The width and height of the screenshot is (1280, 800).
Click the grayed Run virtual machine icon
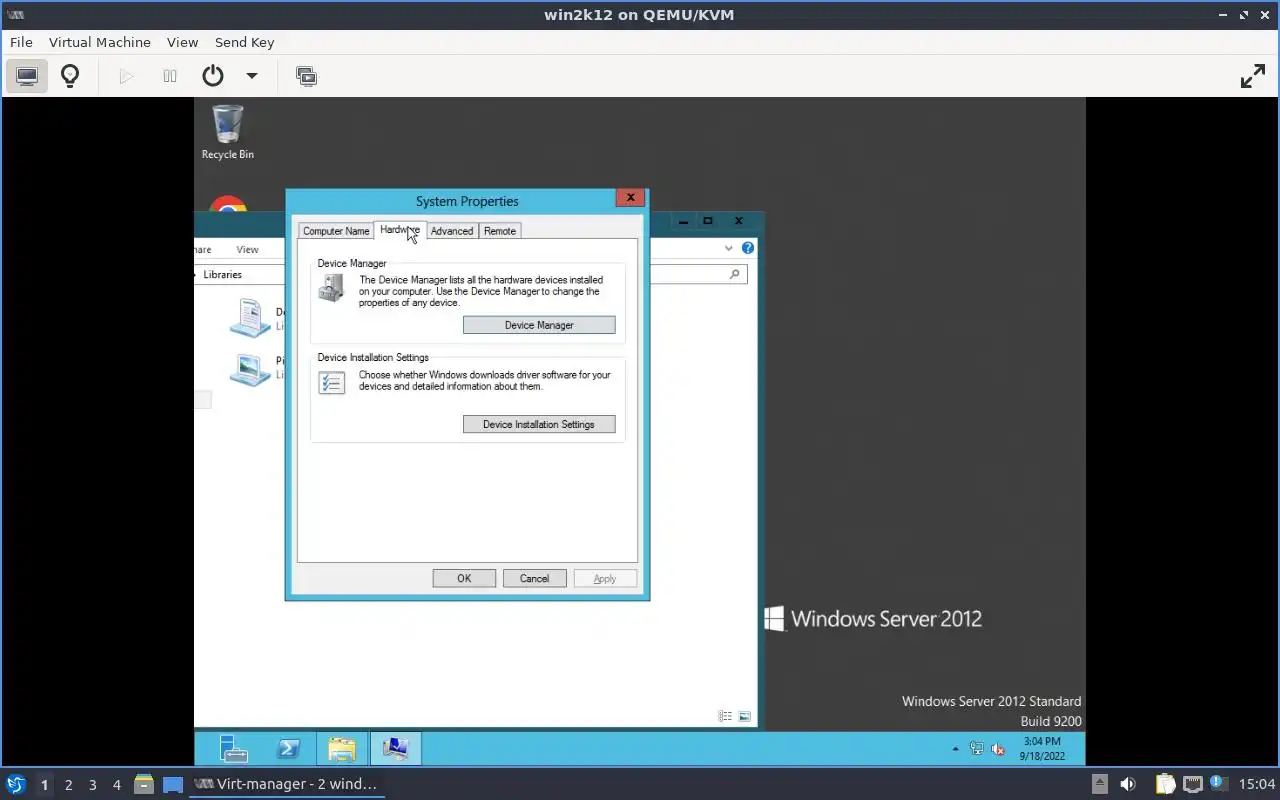point(126,76)
